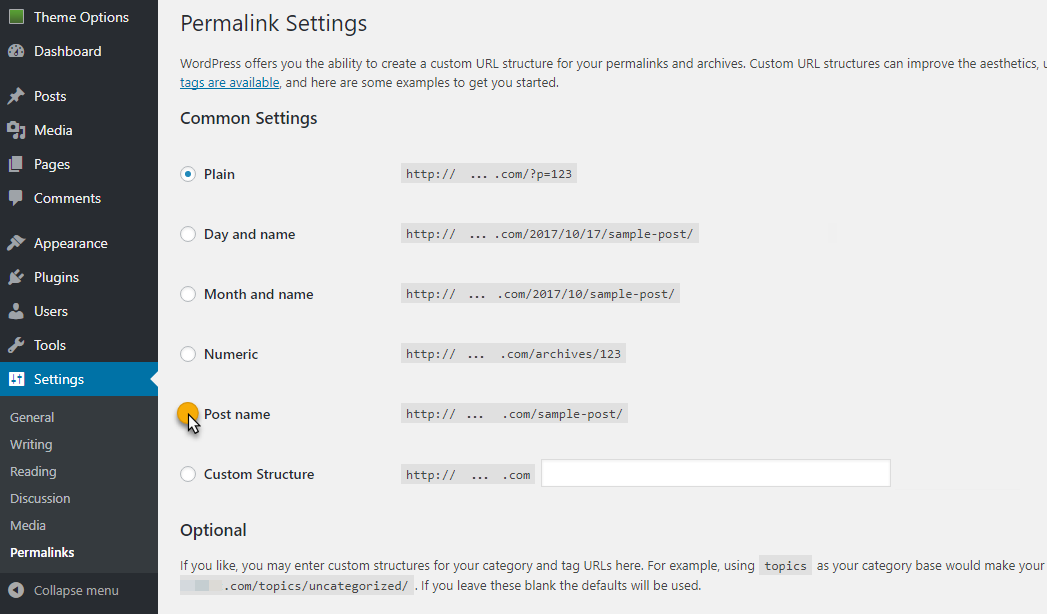The image size is (1047, 614).
Task: Open Comments via its speech bubble icon
Action: point(18,198)
